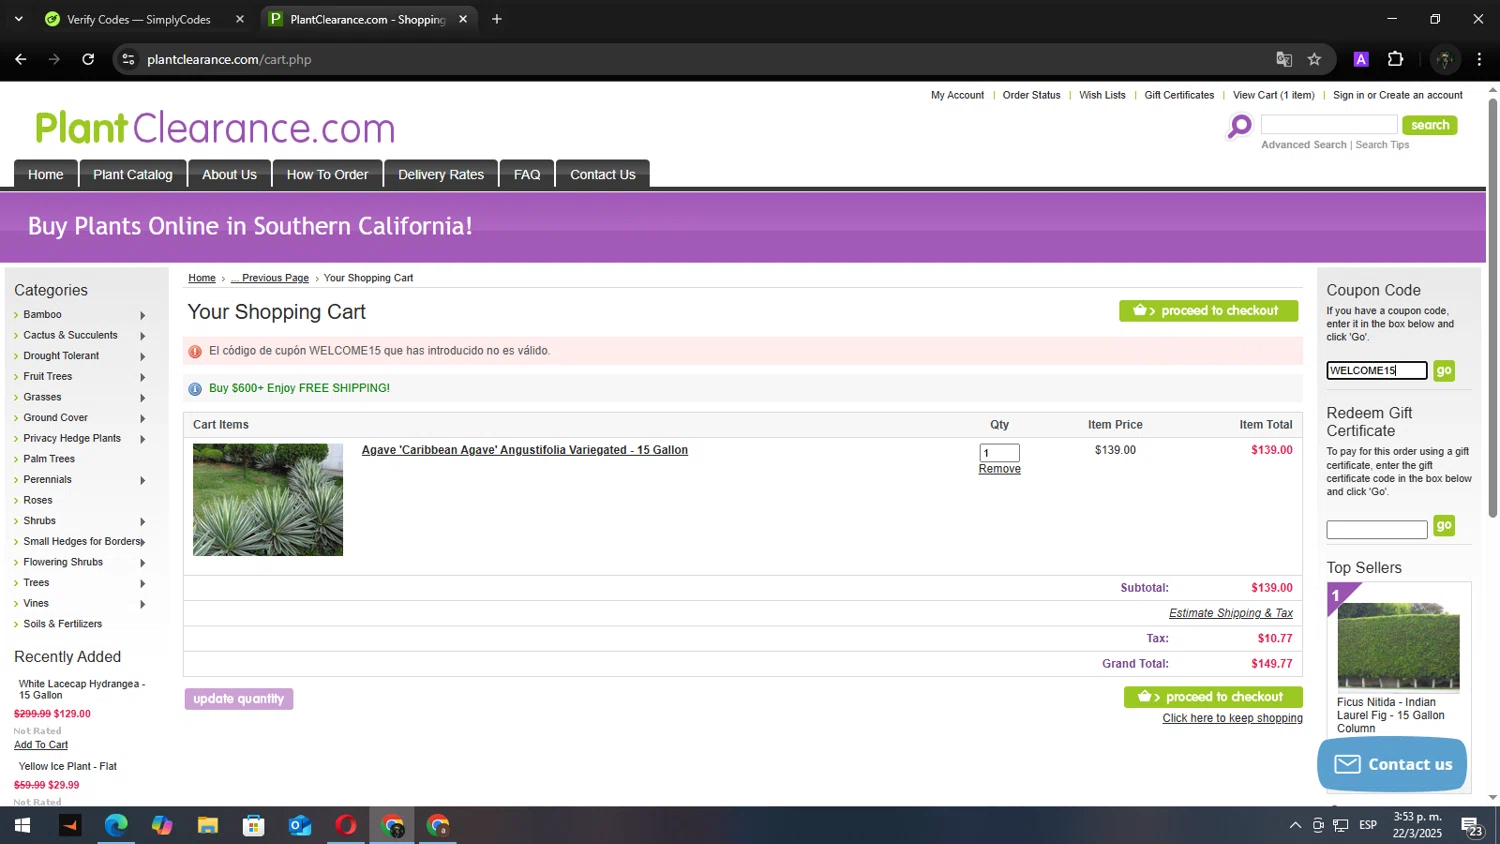
Task: Click the translate page icon
Action: 1284,59
